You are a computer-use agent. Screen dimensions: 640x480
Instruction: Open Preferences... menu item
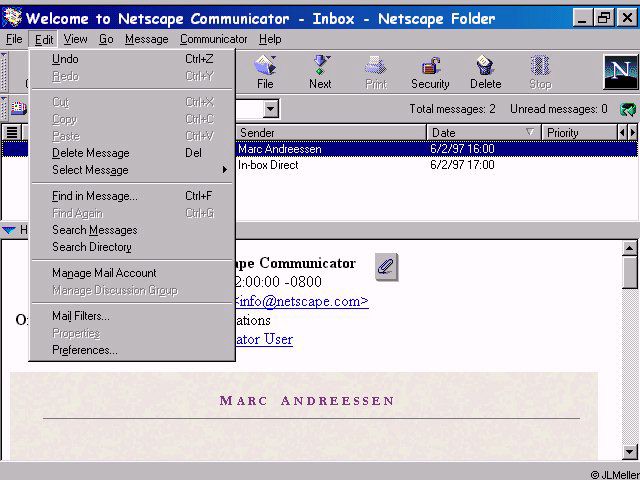pos(132,350)
